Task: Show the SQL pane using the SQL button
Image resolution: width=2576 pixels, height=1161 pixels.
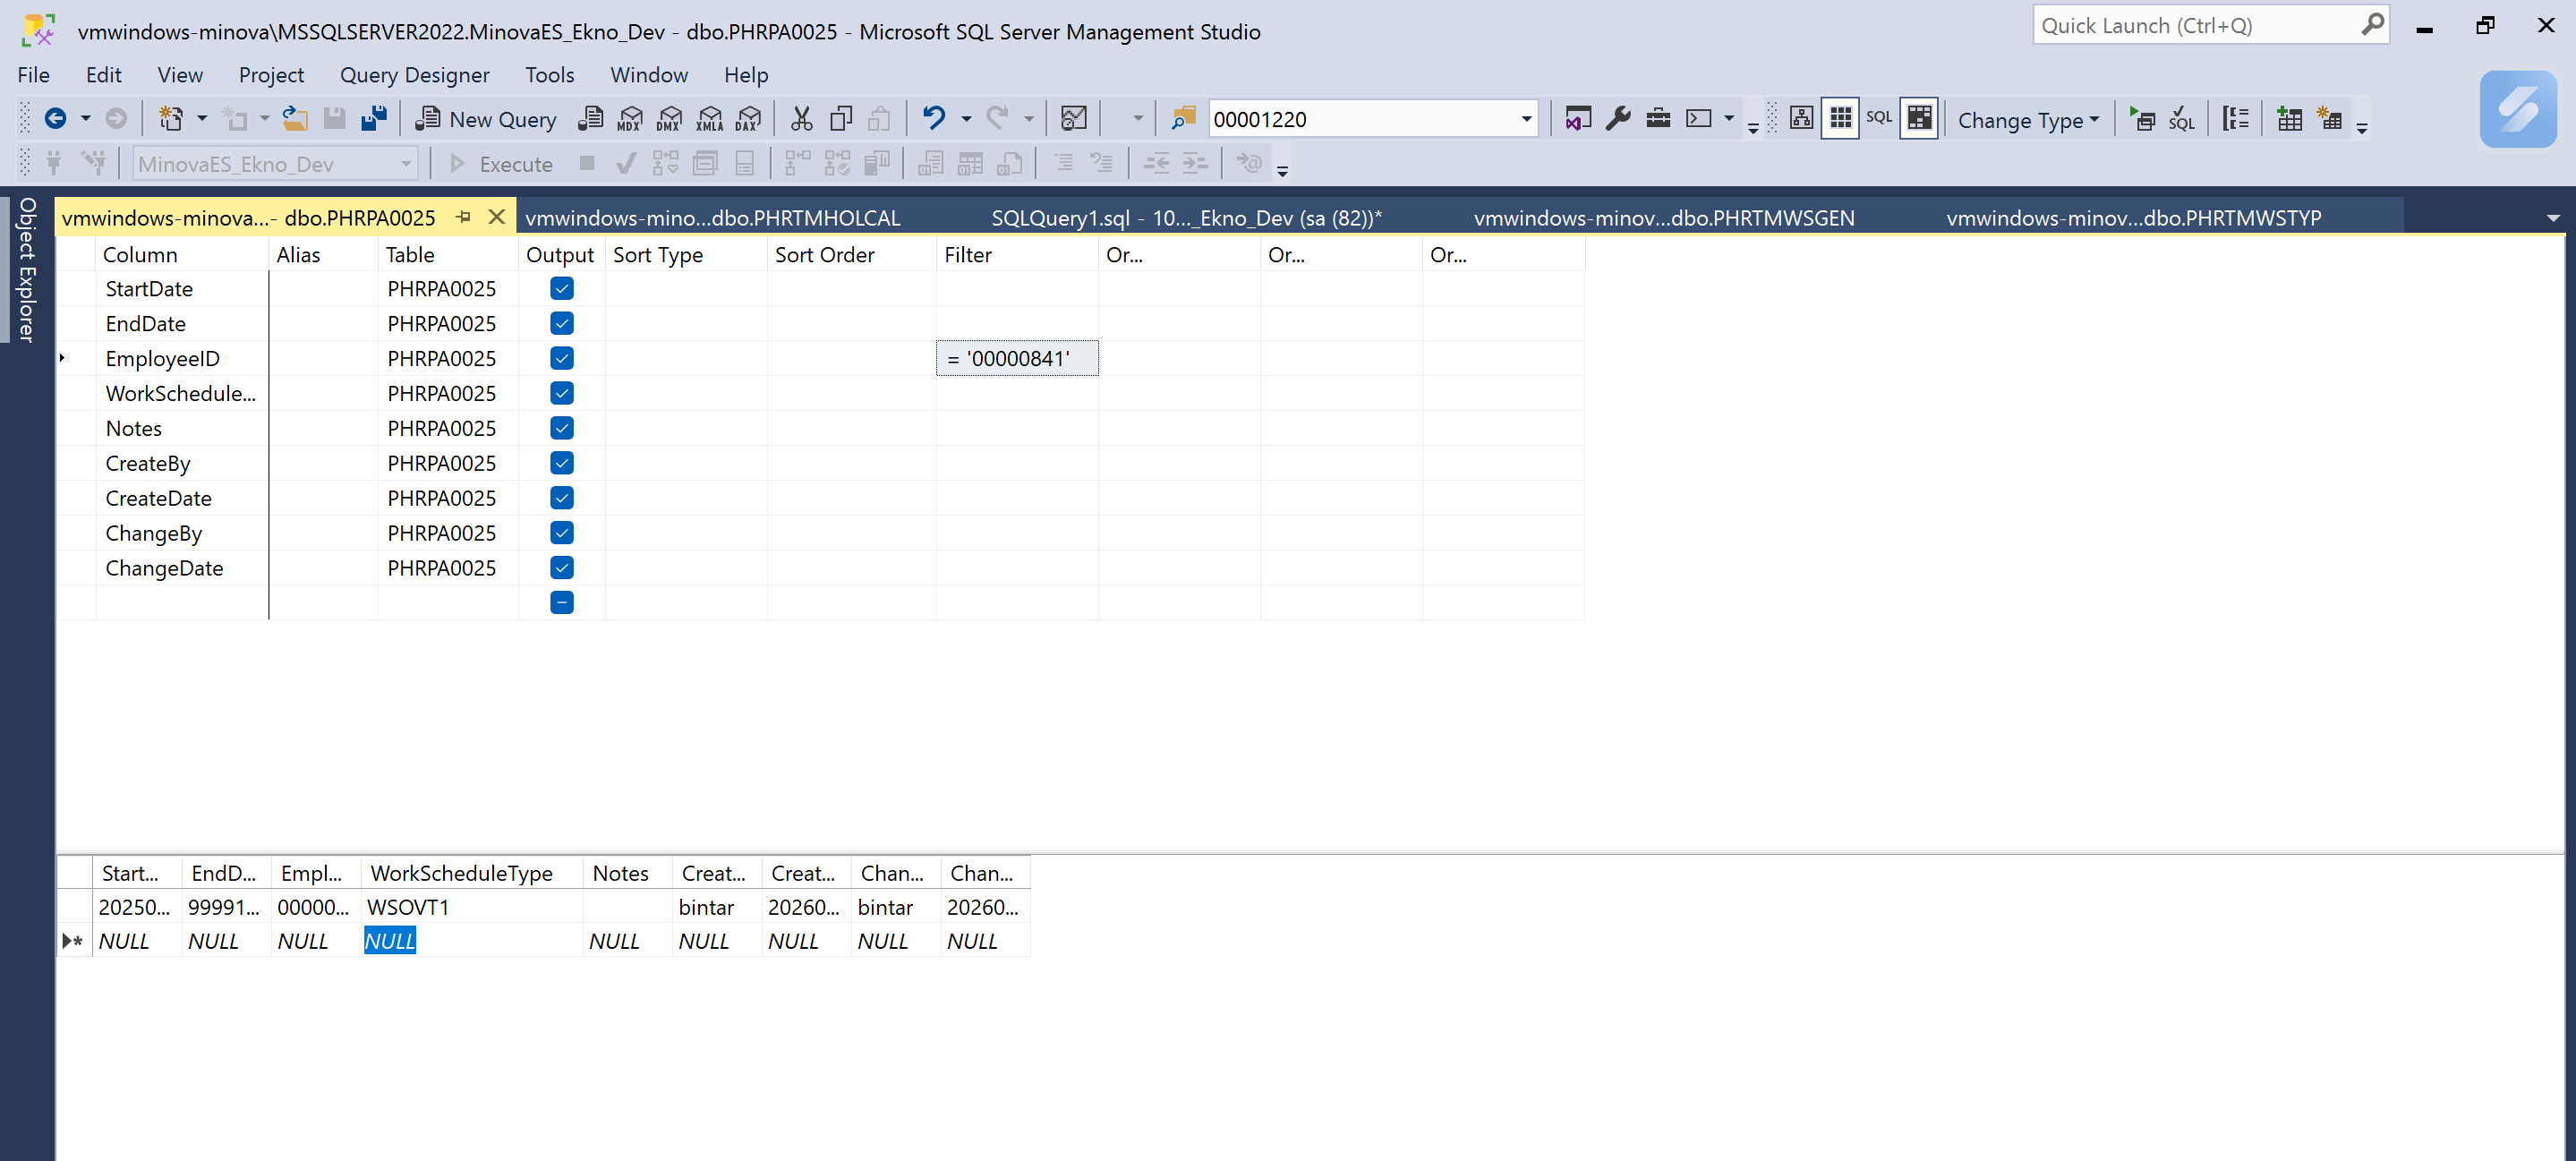Action: pos(1878,119)
